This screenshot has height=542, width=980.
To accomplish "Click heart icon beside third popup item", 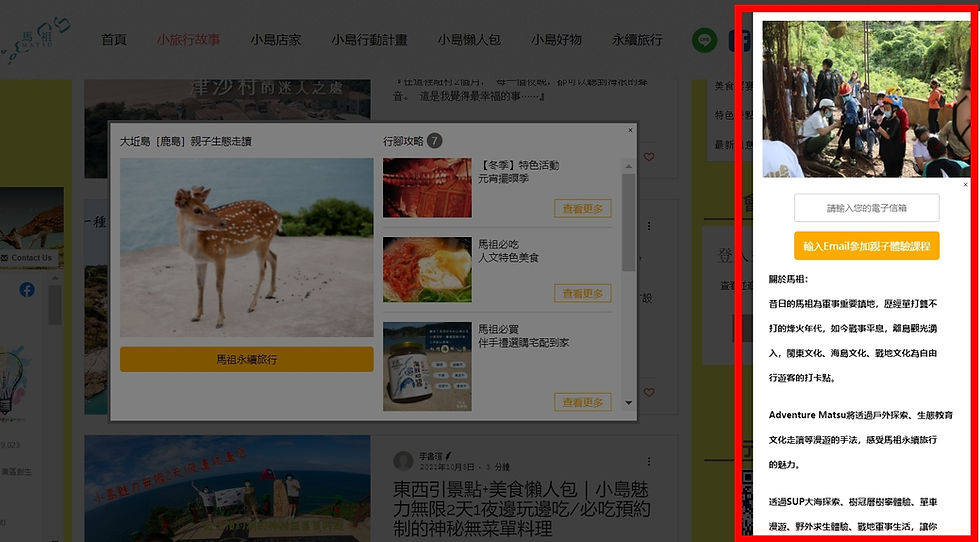I will pos(649,393).
